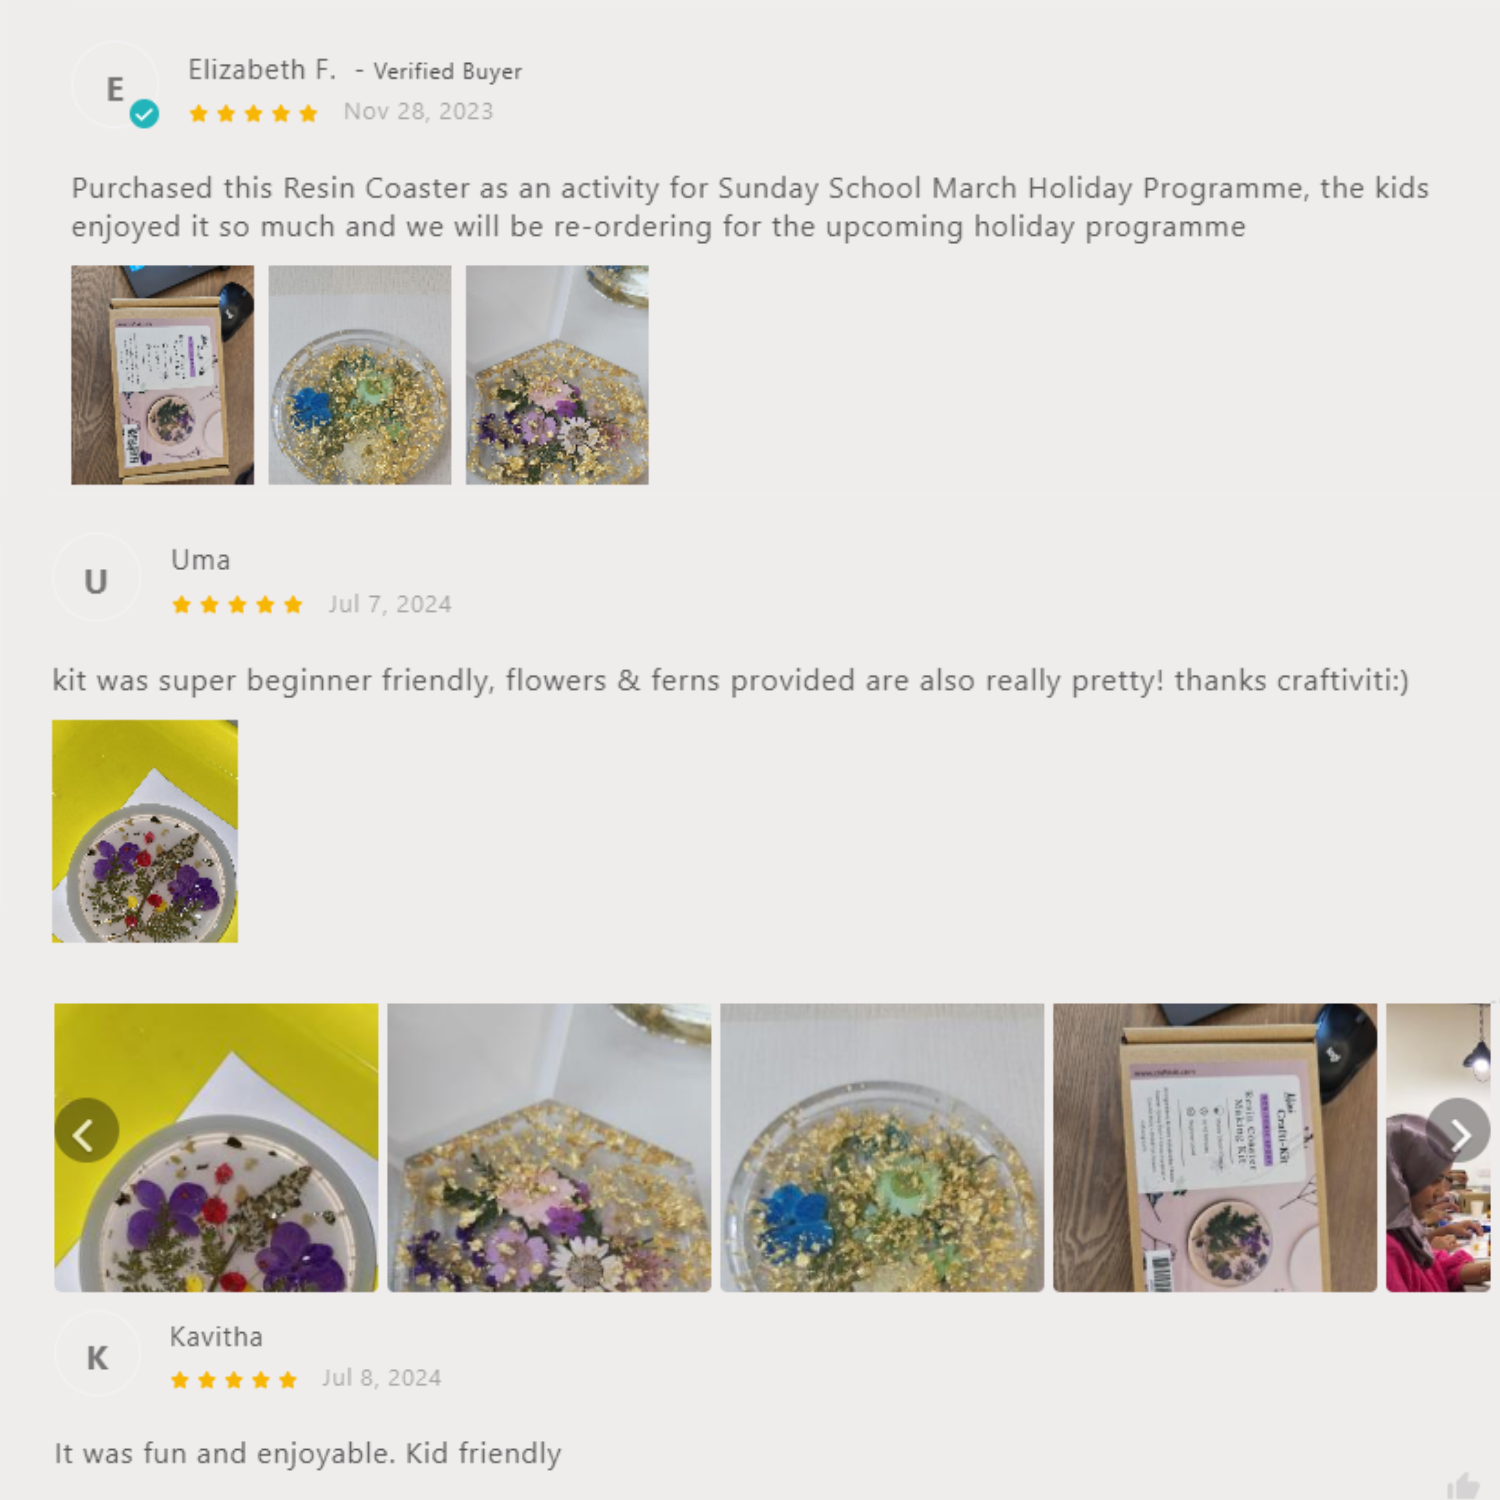Click Elizabeth F.'s five-star rating

click(x=253, y=113)
